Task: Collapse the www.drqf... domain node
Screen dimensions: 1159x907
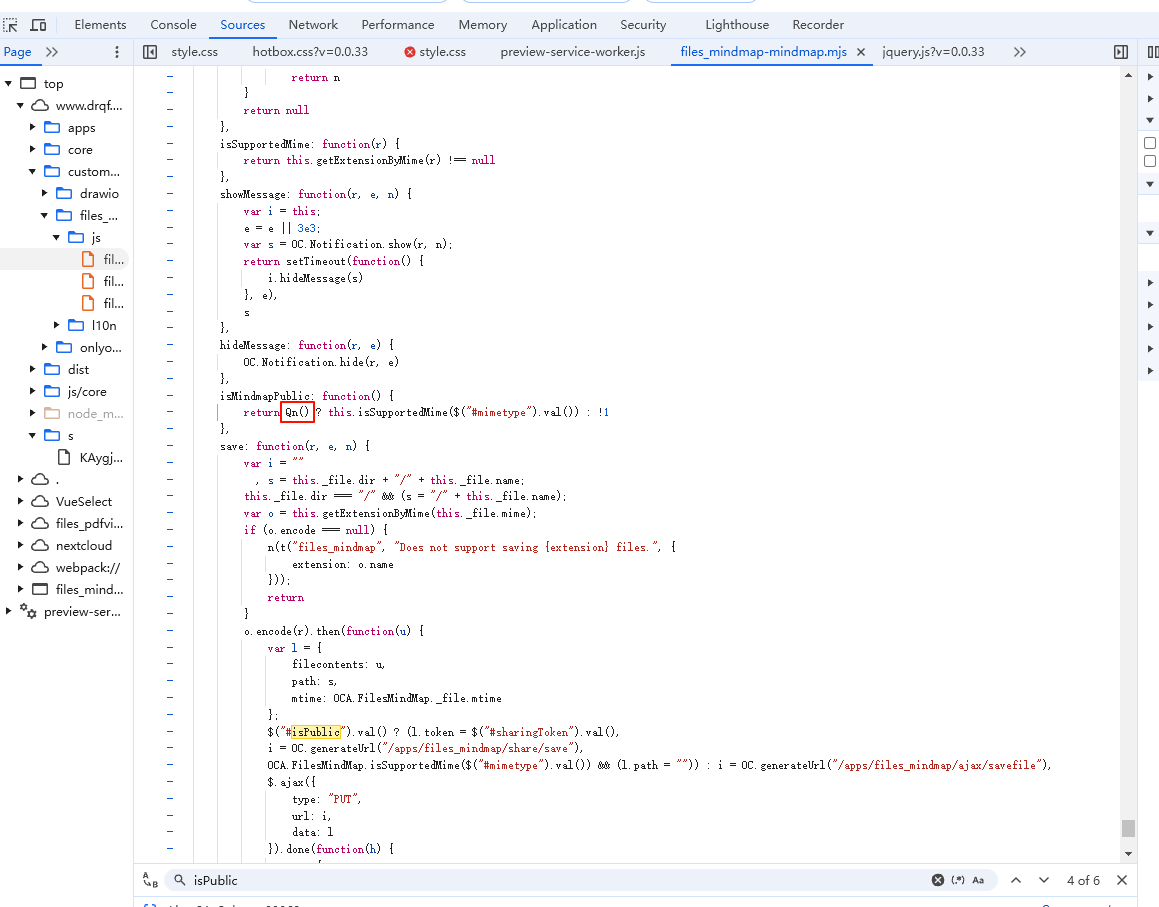Action: [x=20, y=106]
